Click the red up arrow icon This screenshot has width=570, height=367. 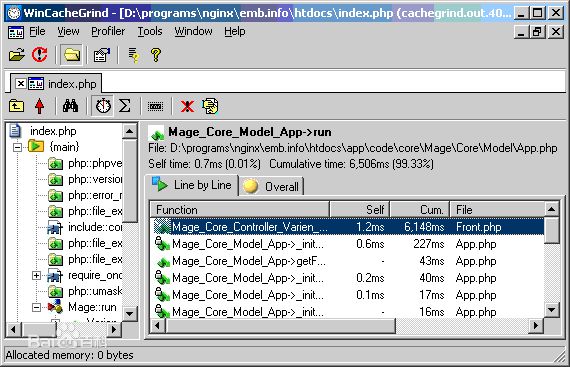pyautogui.click(x=40, y=106)
